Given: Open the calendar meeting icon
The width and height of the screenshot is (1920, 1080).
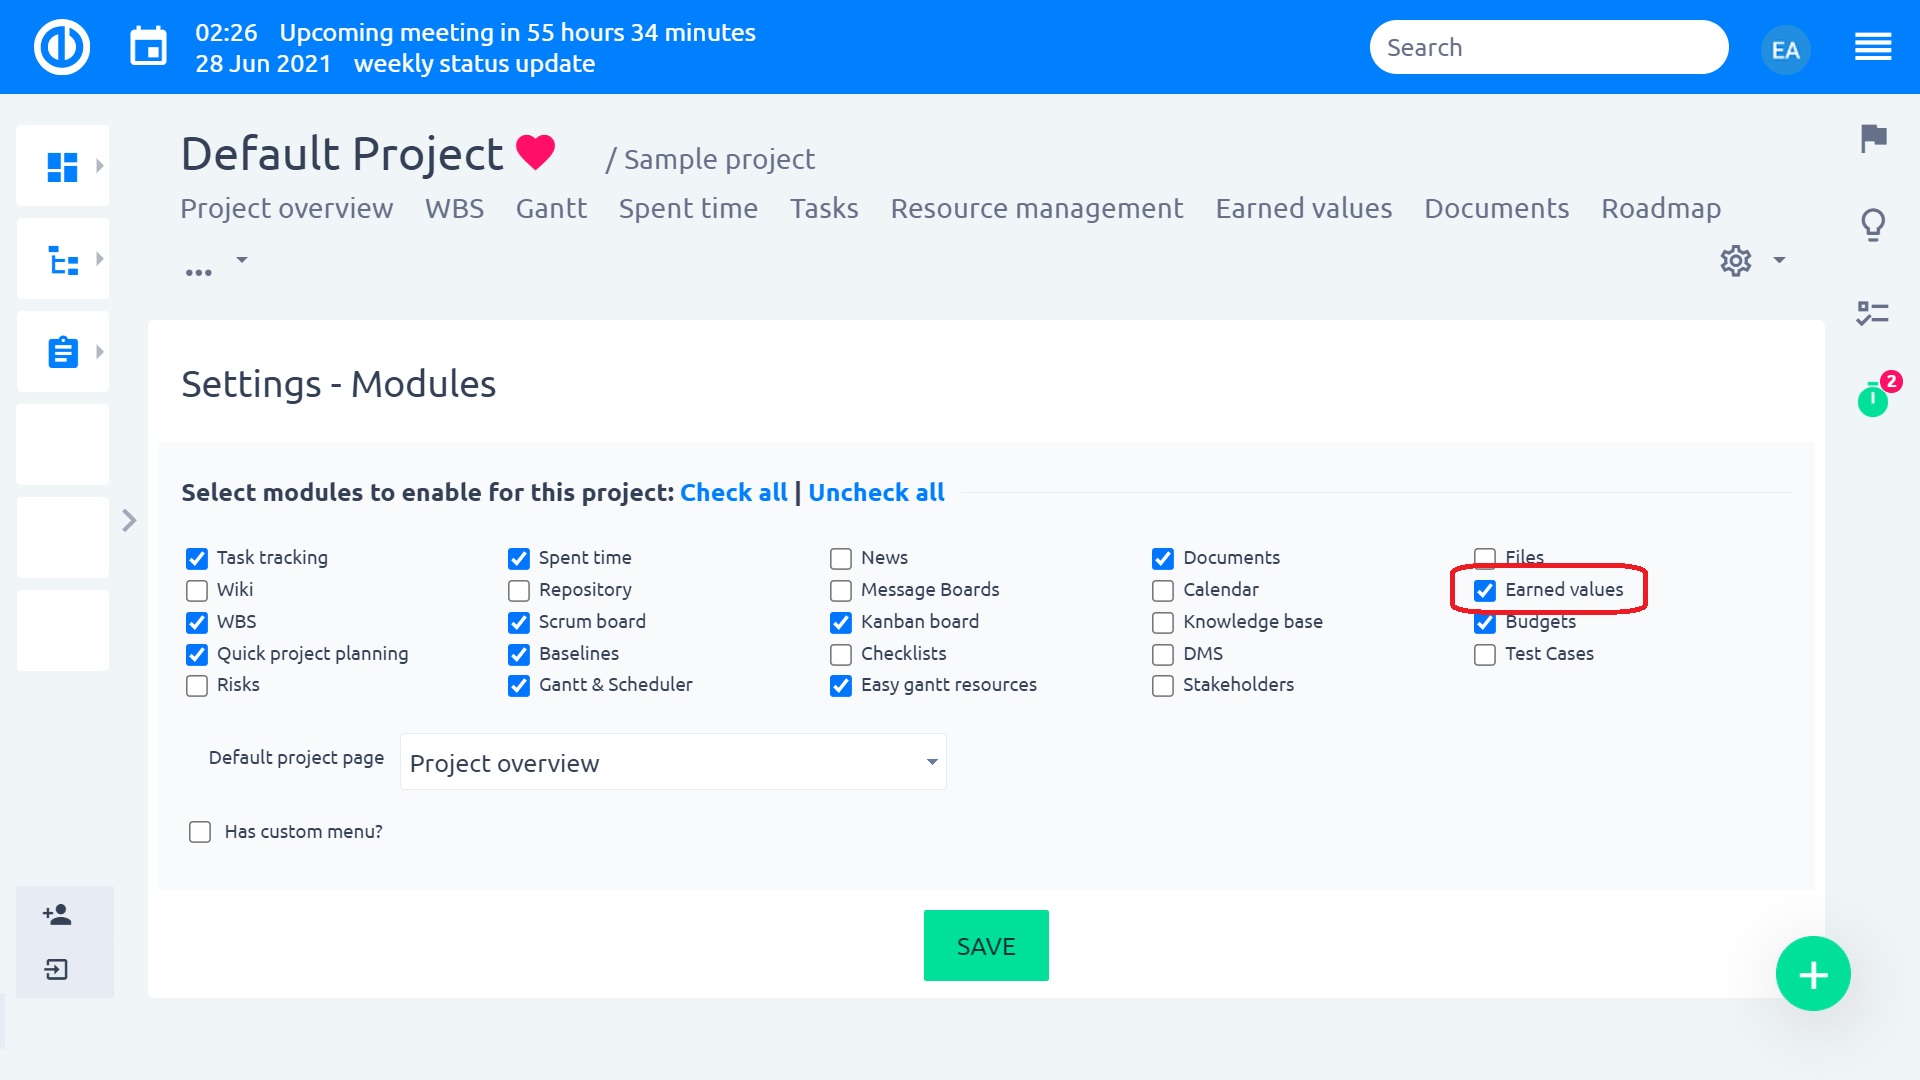Looking at the screenshot, I should tap(149, 47).
